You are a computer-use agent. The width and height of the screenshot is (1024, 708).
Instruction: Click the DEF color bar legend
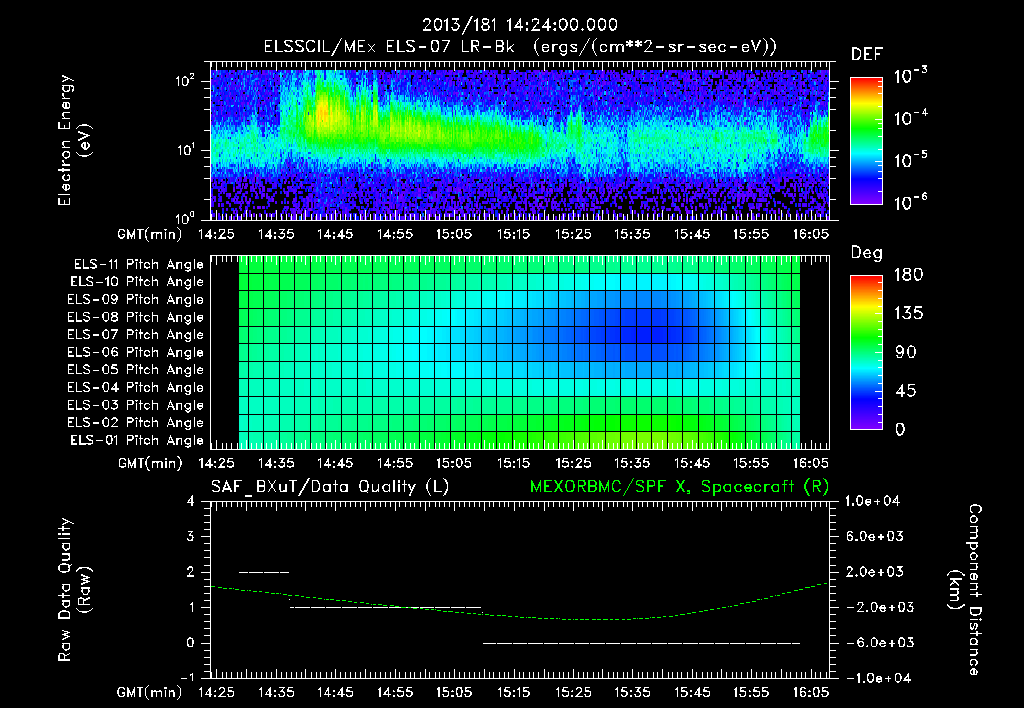866,141
